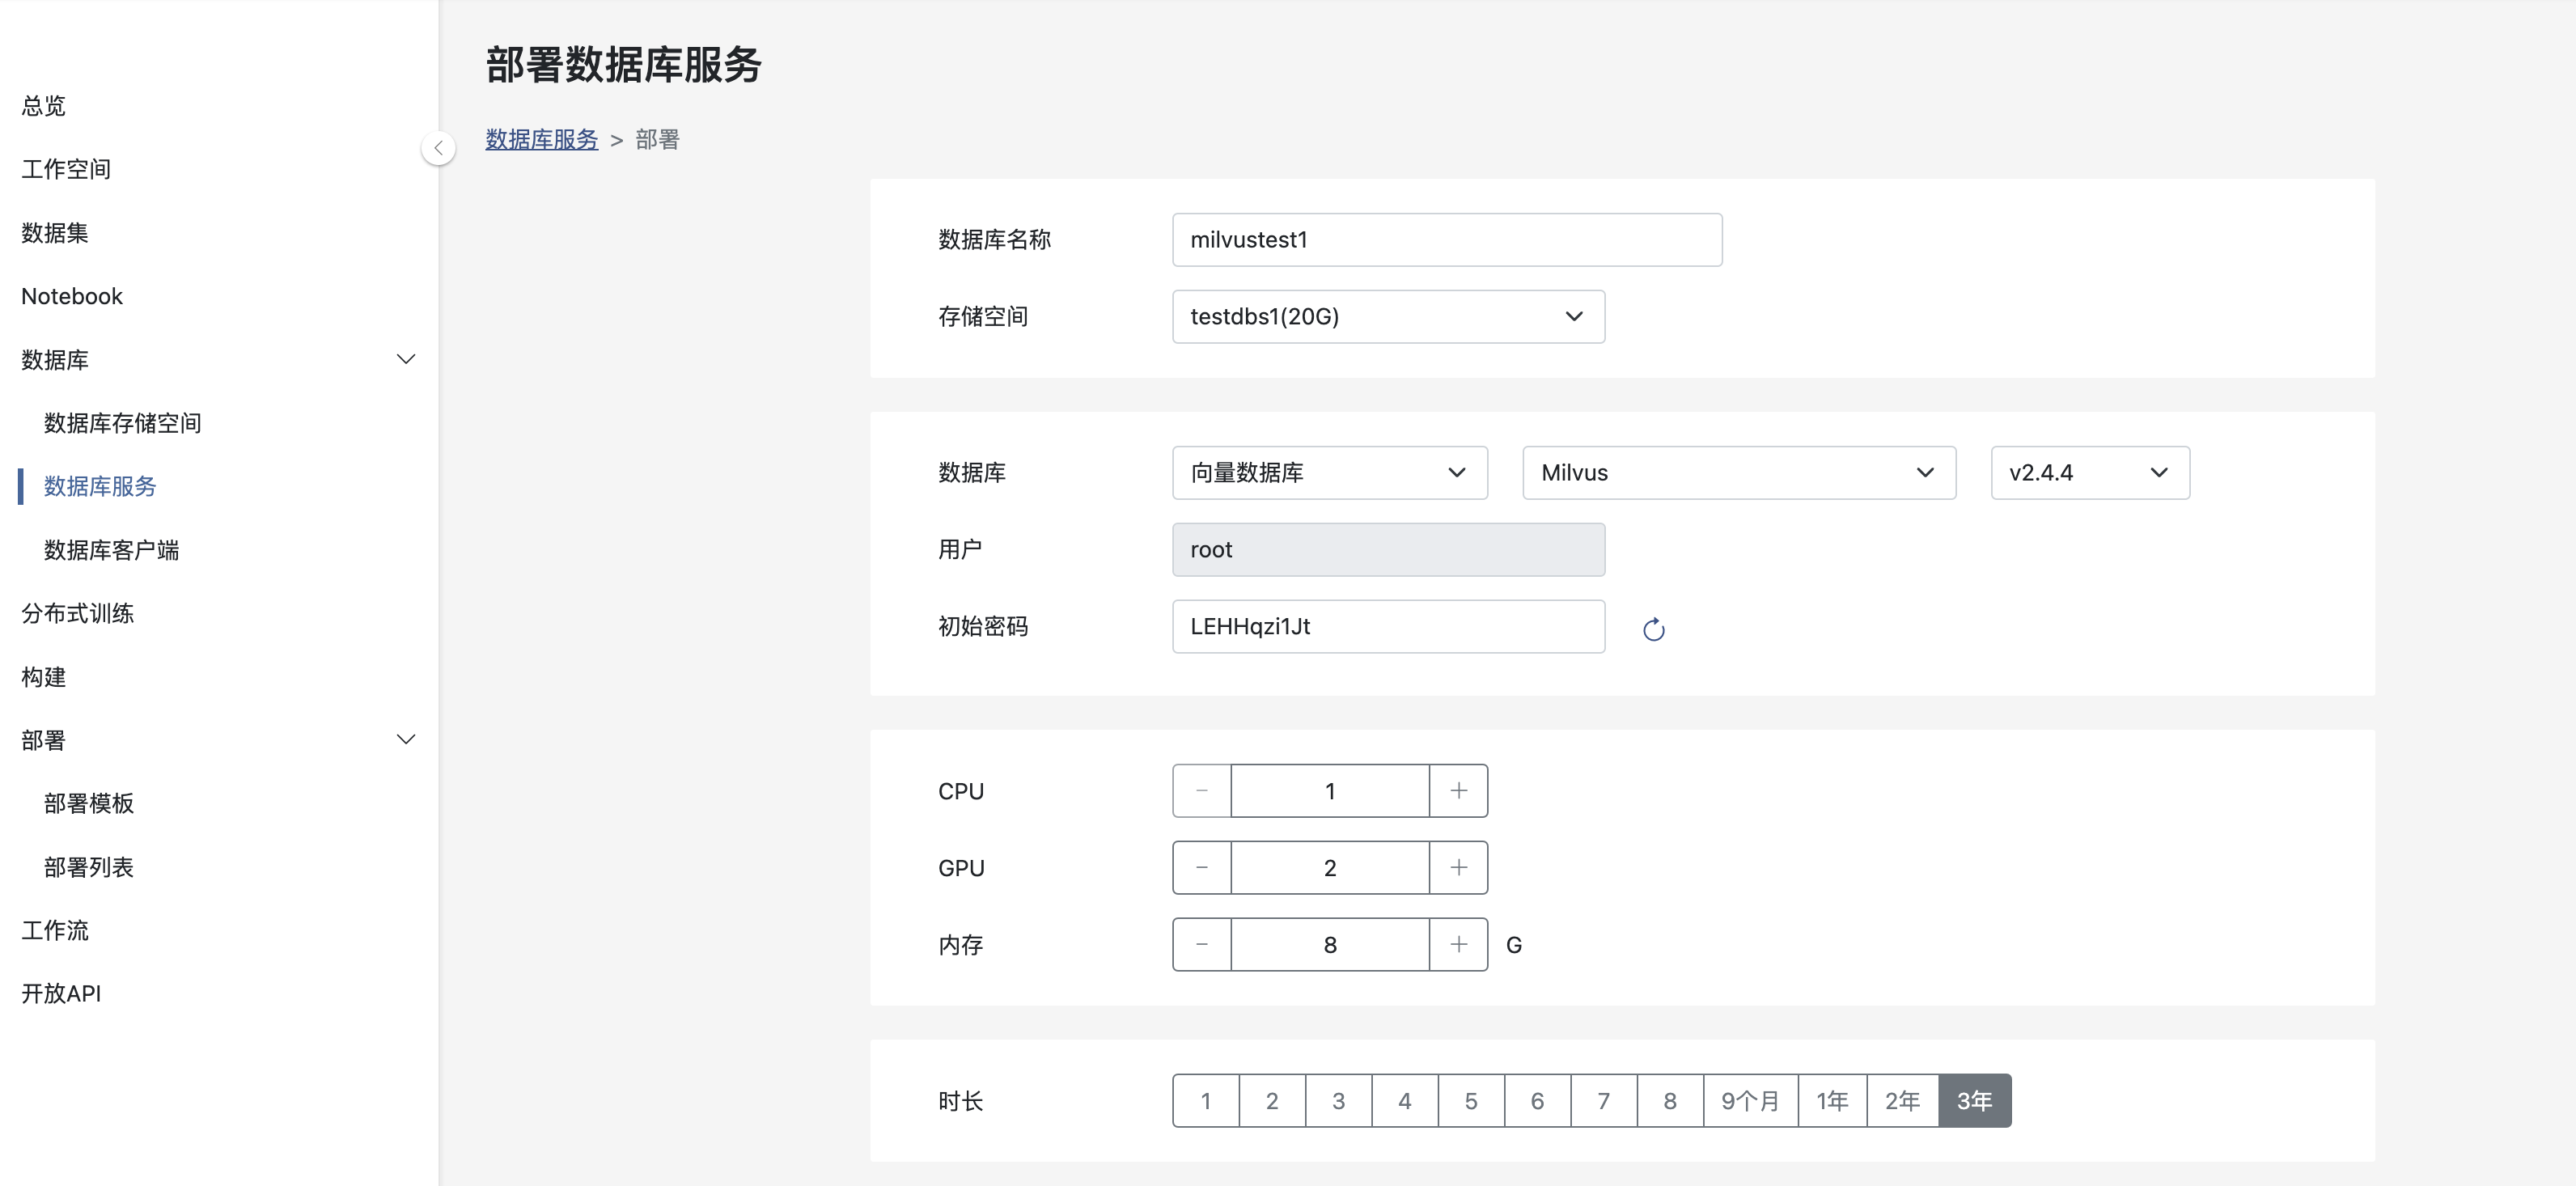Increase GPU count with plus button

1458,868
